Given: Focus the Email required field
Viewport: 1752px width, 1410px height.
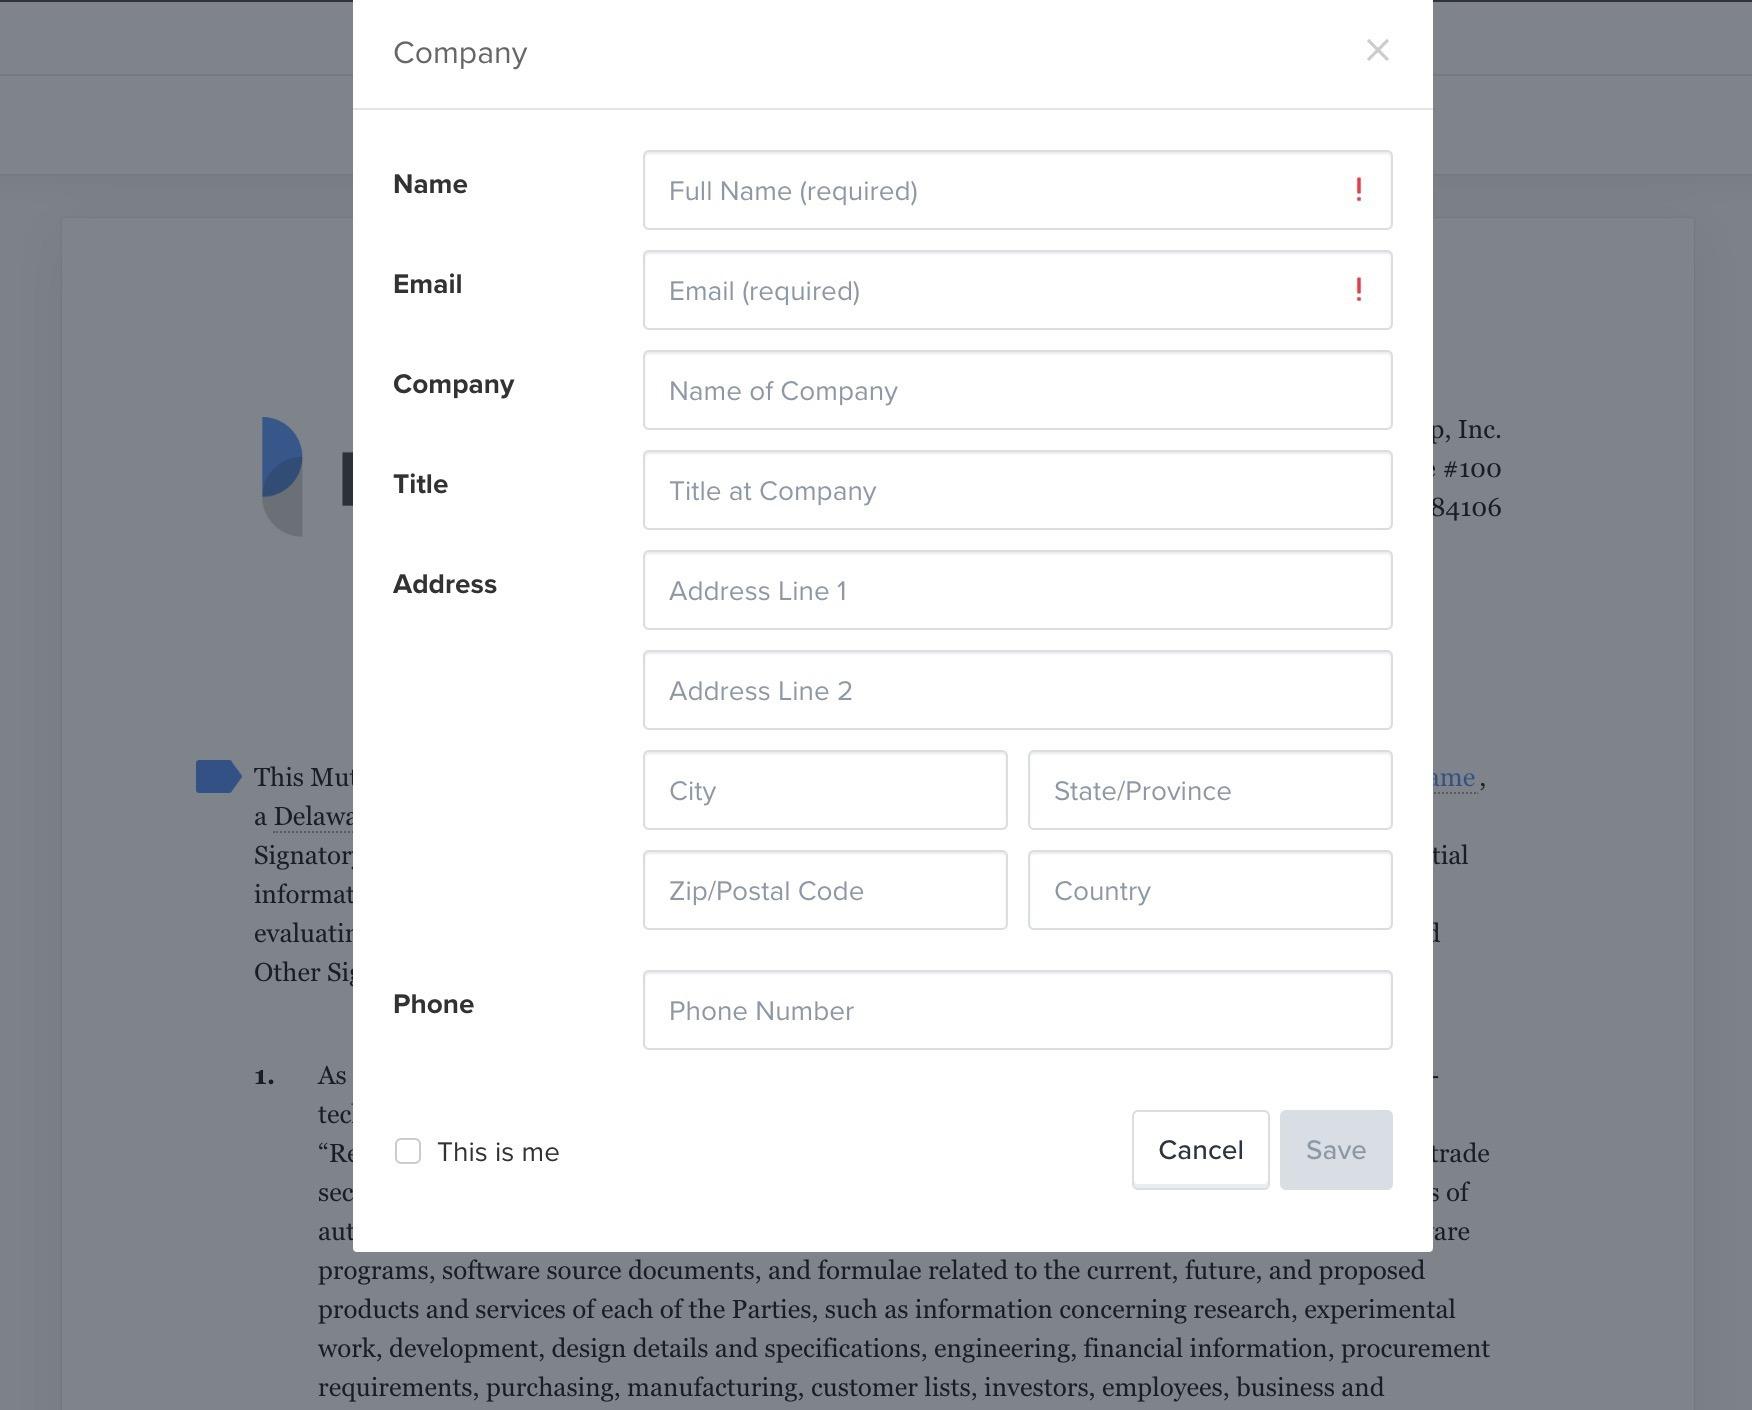Looking at the screenshot, I should pos(1017,290).
